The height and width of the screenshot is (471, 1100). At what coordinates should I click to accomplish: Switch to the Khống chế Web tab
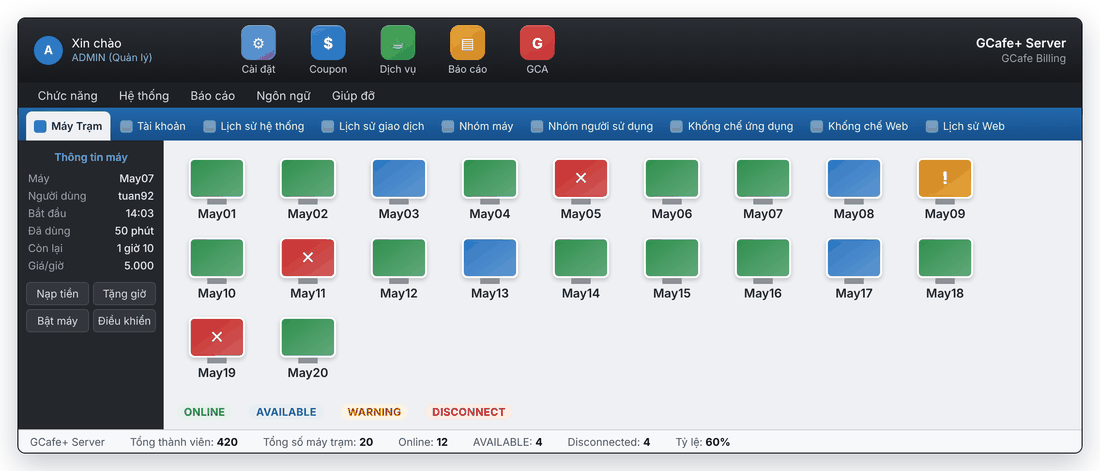[859, 126]
